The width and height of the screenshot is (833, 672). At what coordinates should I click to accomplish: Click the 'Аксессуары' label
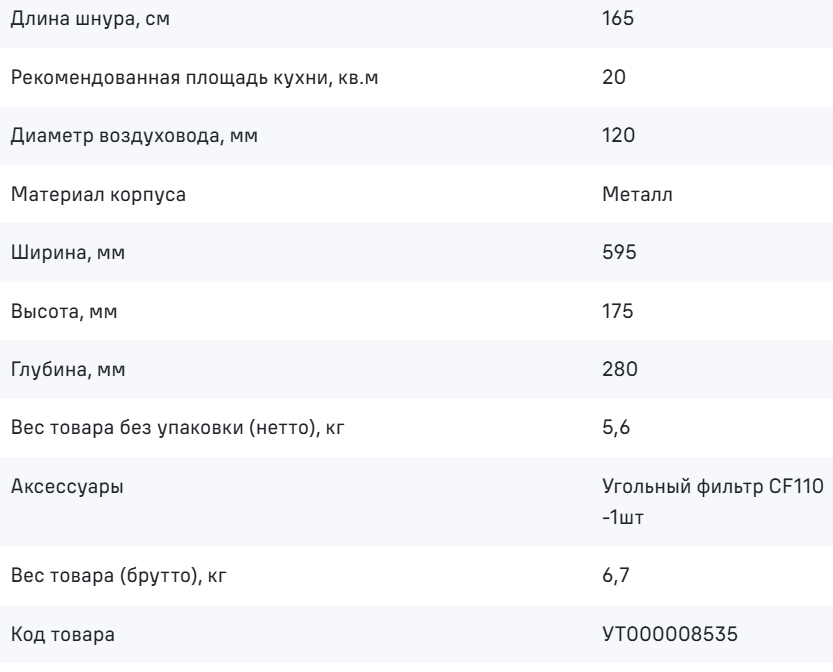click(67, 487)
